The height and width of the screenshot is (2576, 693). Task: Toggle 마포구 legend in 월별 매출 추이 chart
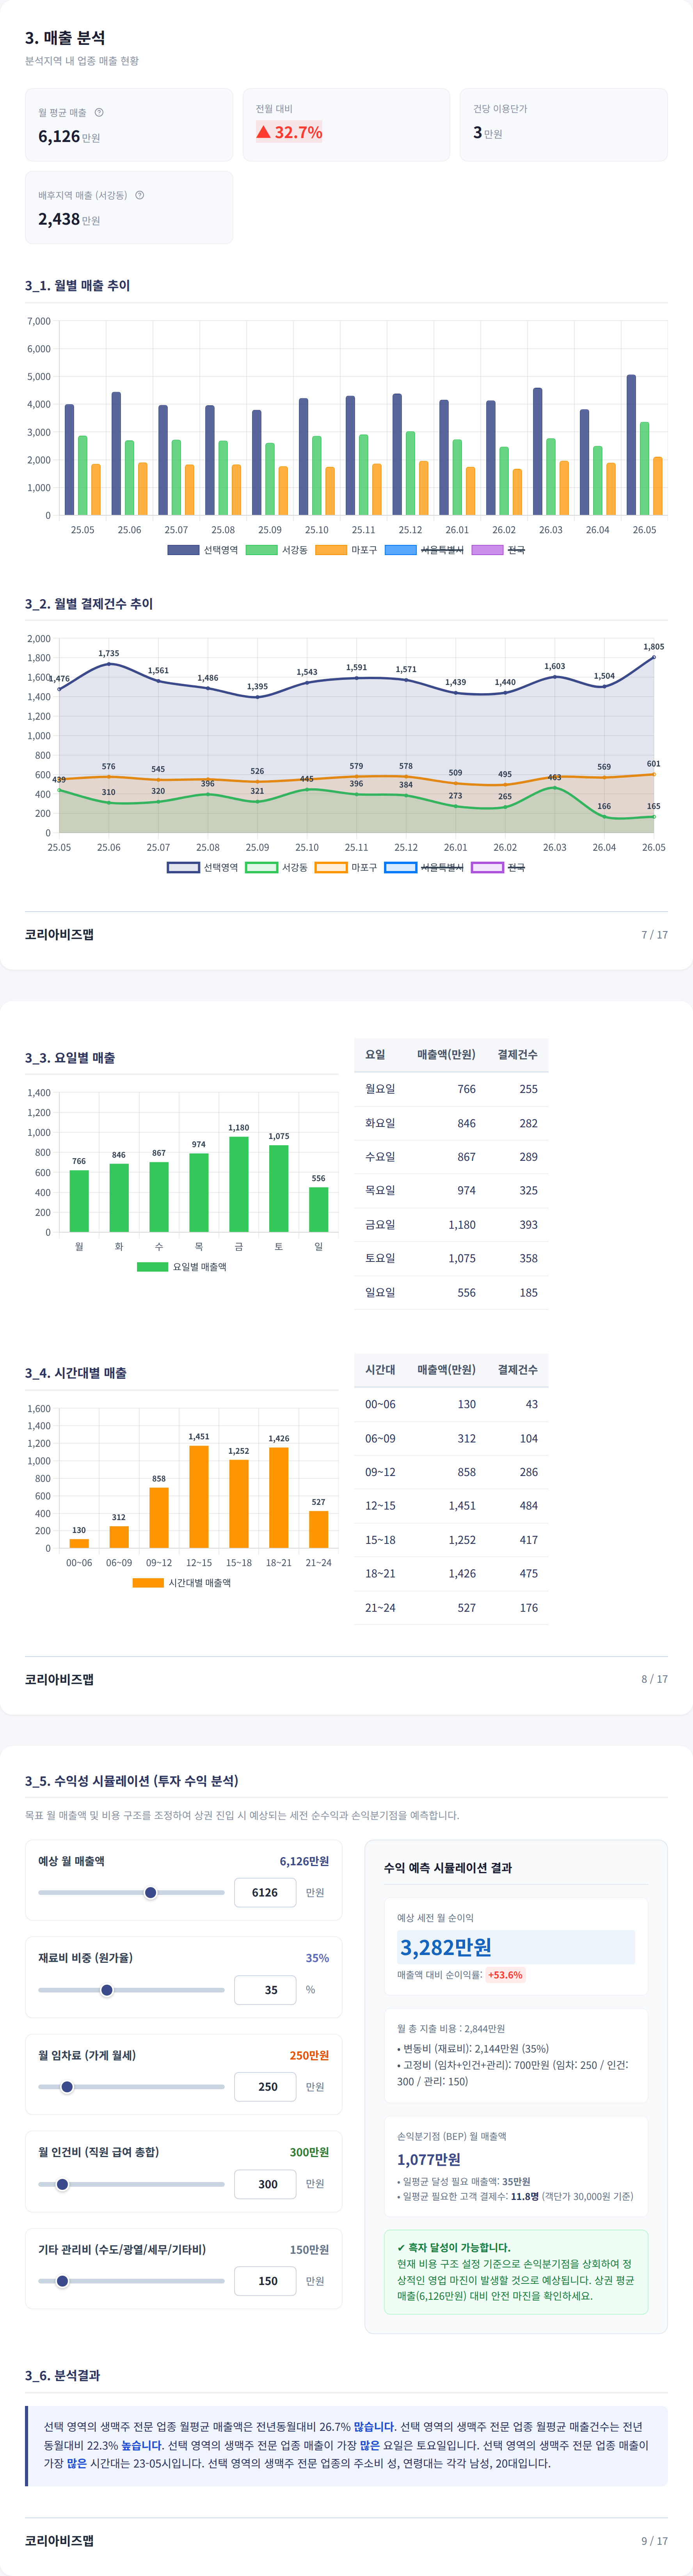point(346,550)
